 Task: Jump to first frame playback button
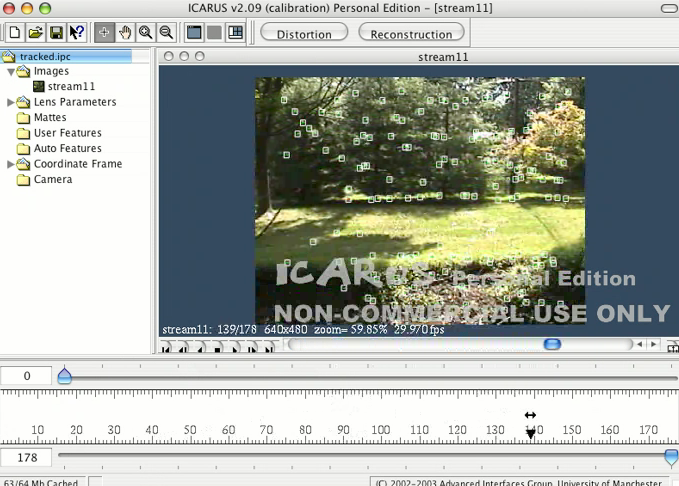point(166,348)
